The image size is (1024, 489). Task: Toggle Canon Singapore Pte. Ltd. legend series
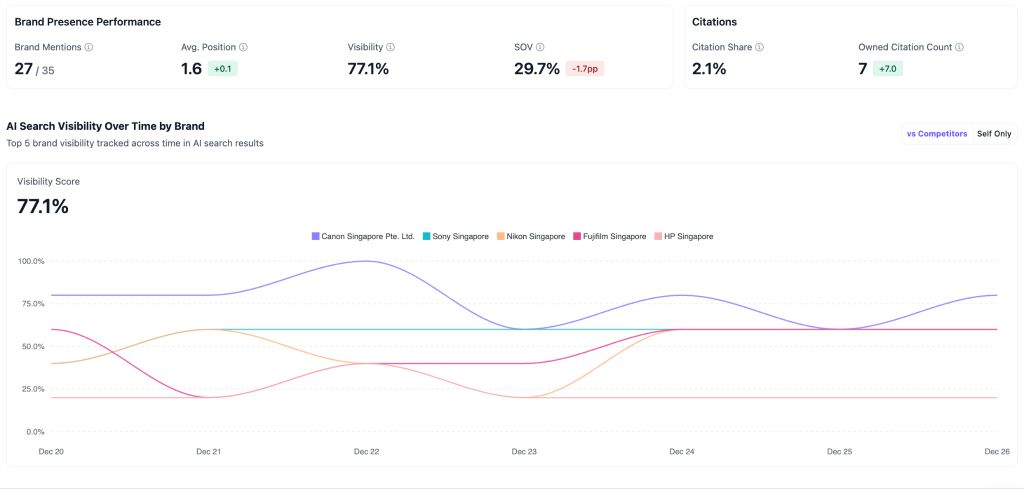pos(363,236)
